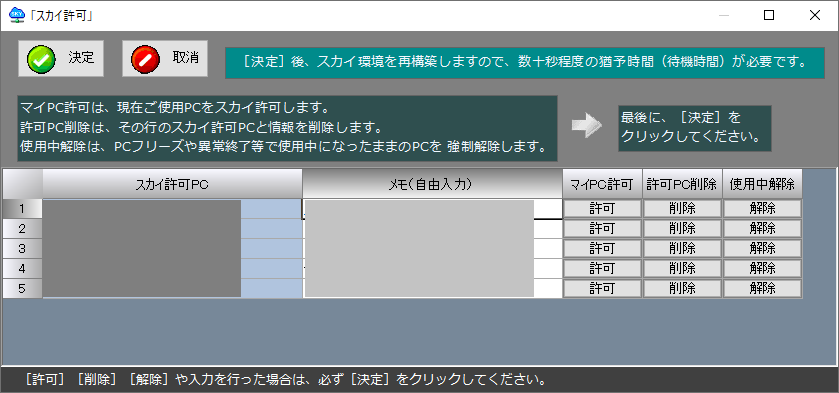Click the 使用中解除 column header
839x393 pixels.
click(762, 184)
